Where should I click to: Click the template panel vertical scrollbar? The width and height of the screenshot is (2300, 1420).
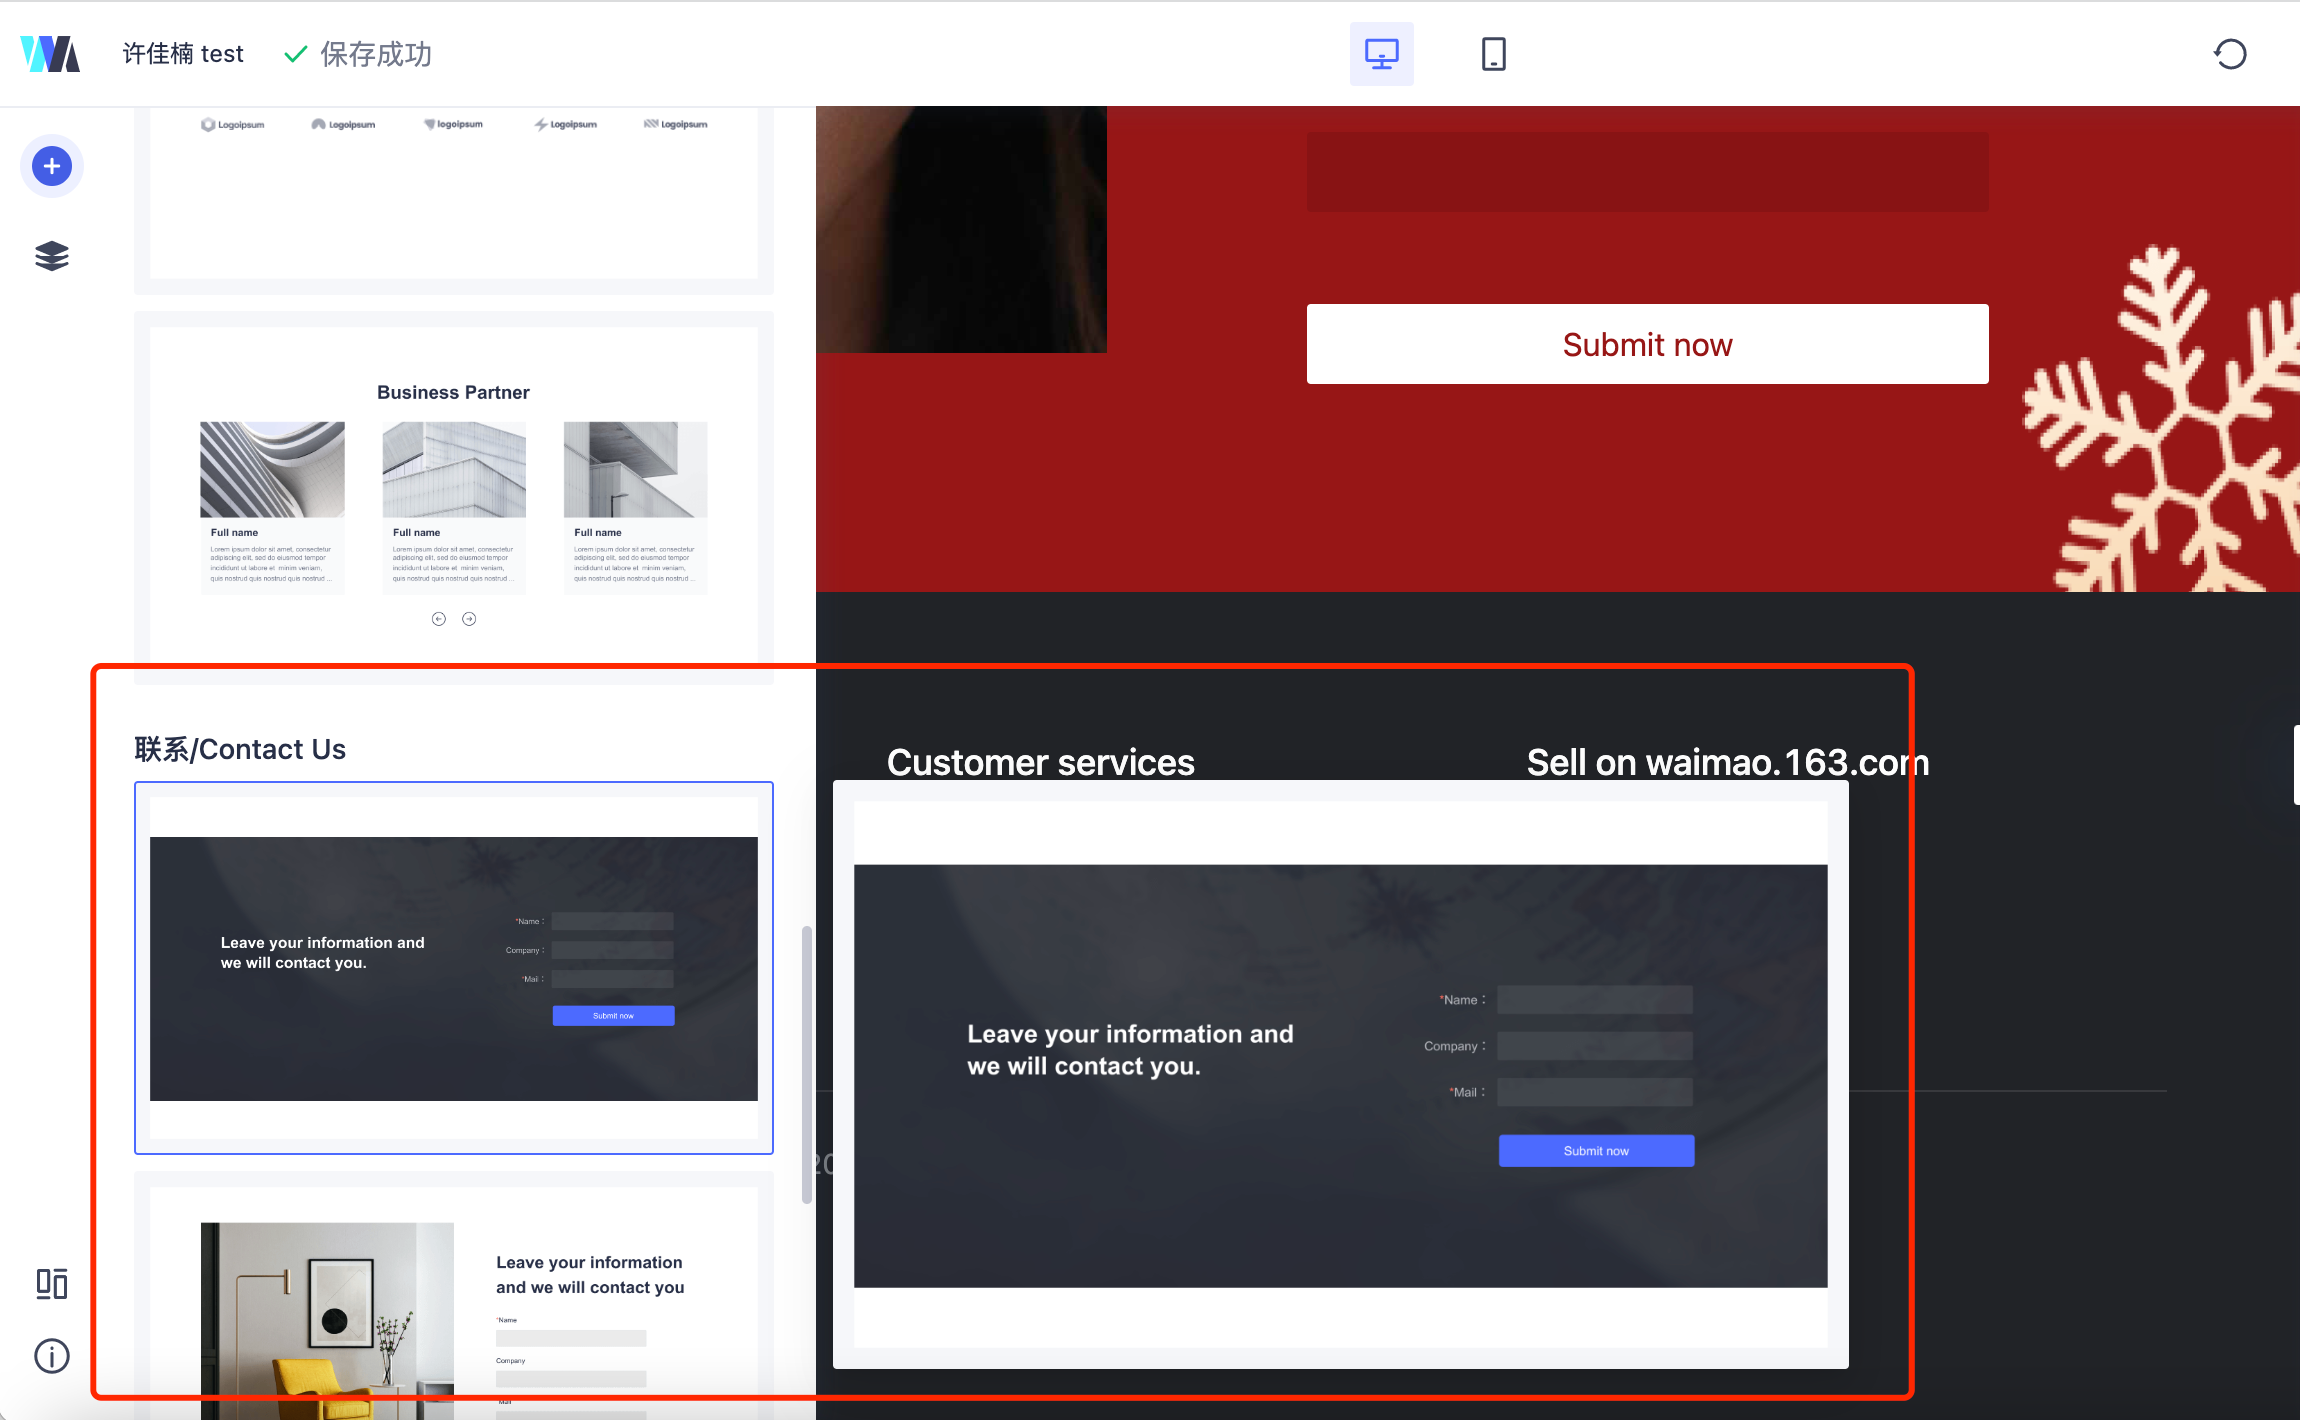point(806,1065)
